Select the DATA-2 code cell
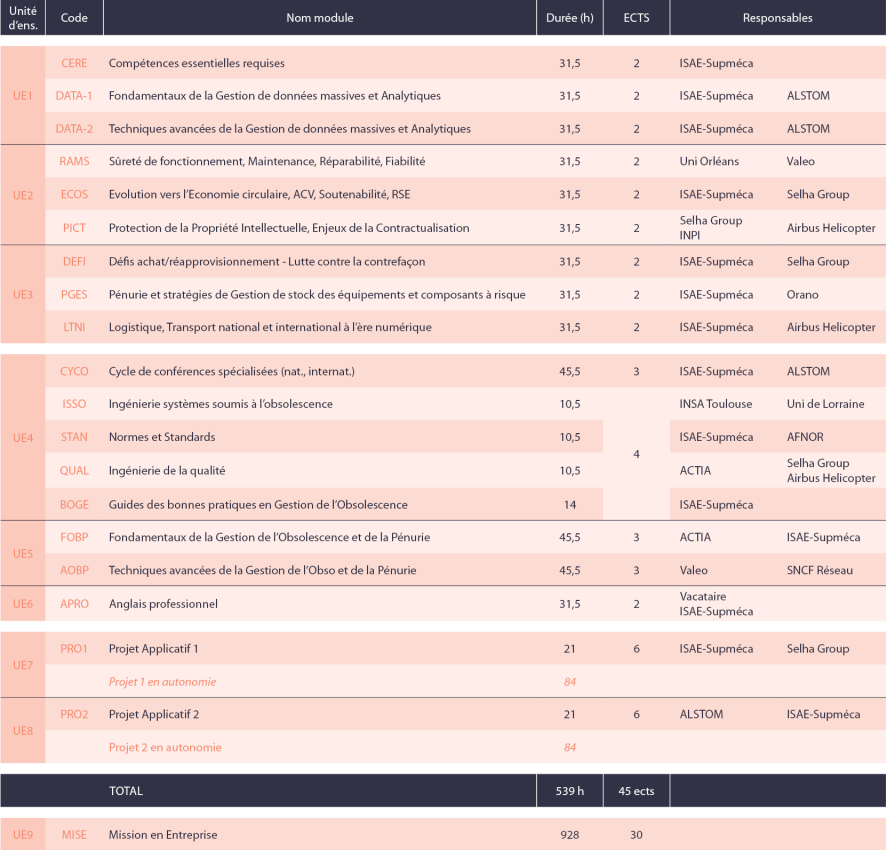Image resolution: width=887 pixels, height=850 pixels. [x=74, y=129]
